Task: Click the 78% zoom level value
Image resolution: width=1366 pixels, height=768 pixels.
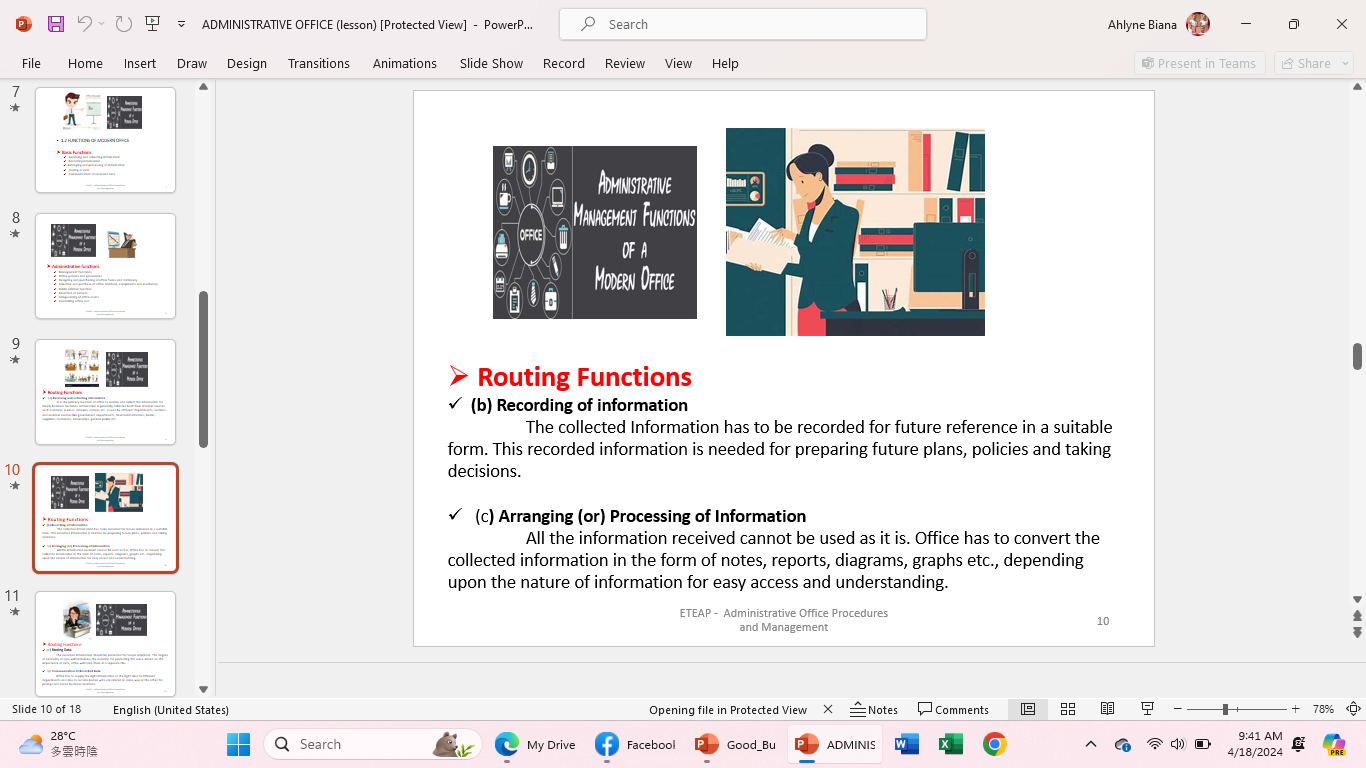Action: click(x=1323, y=709)
